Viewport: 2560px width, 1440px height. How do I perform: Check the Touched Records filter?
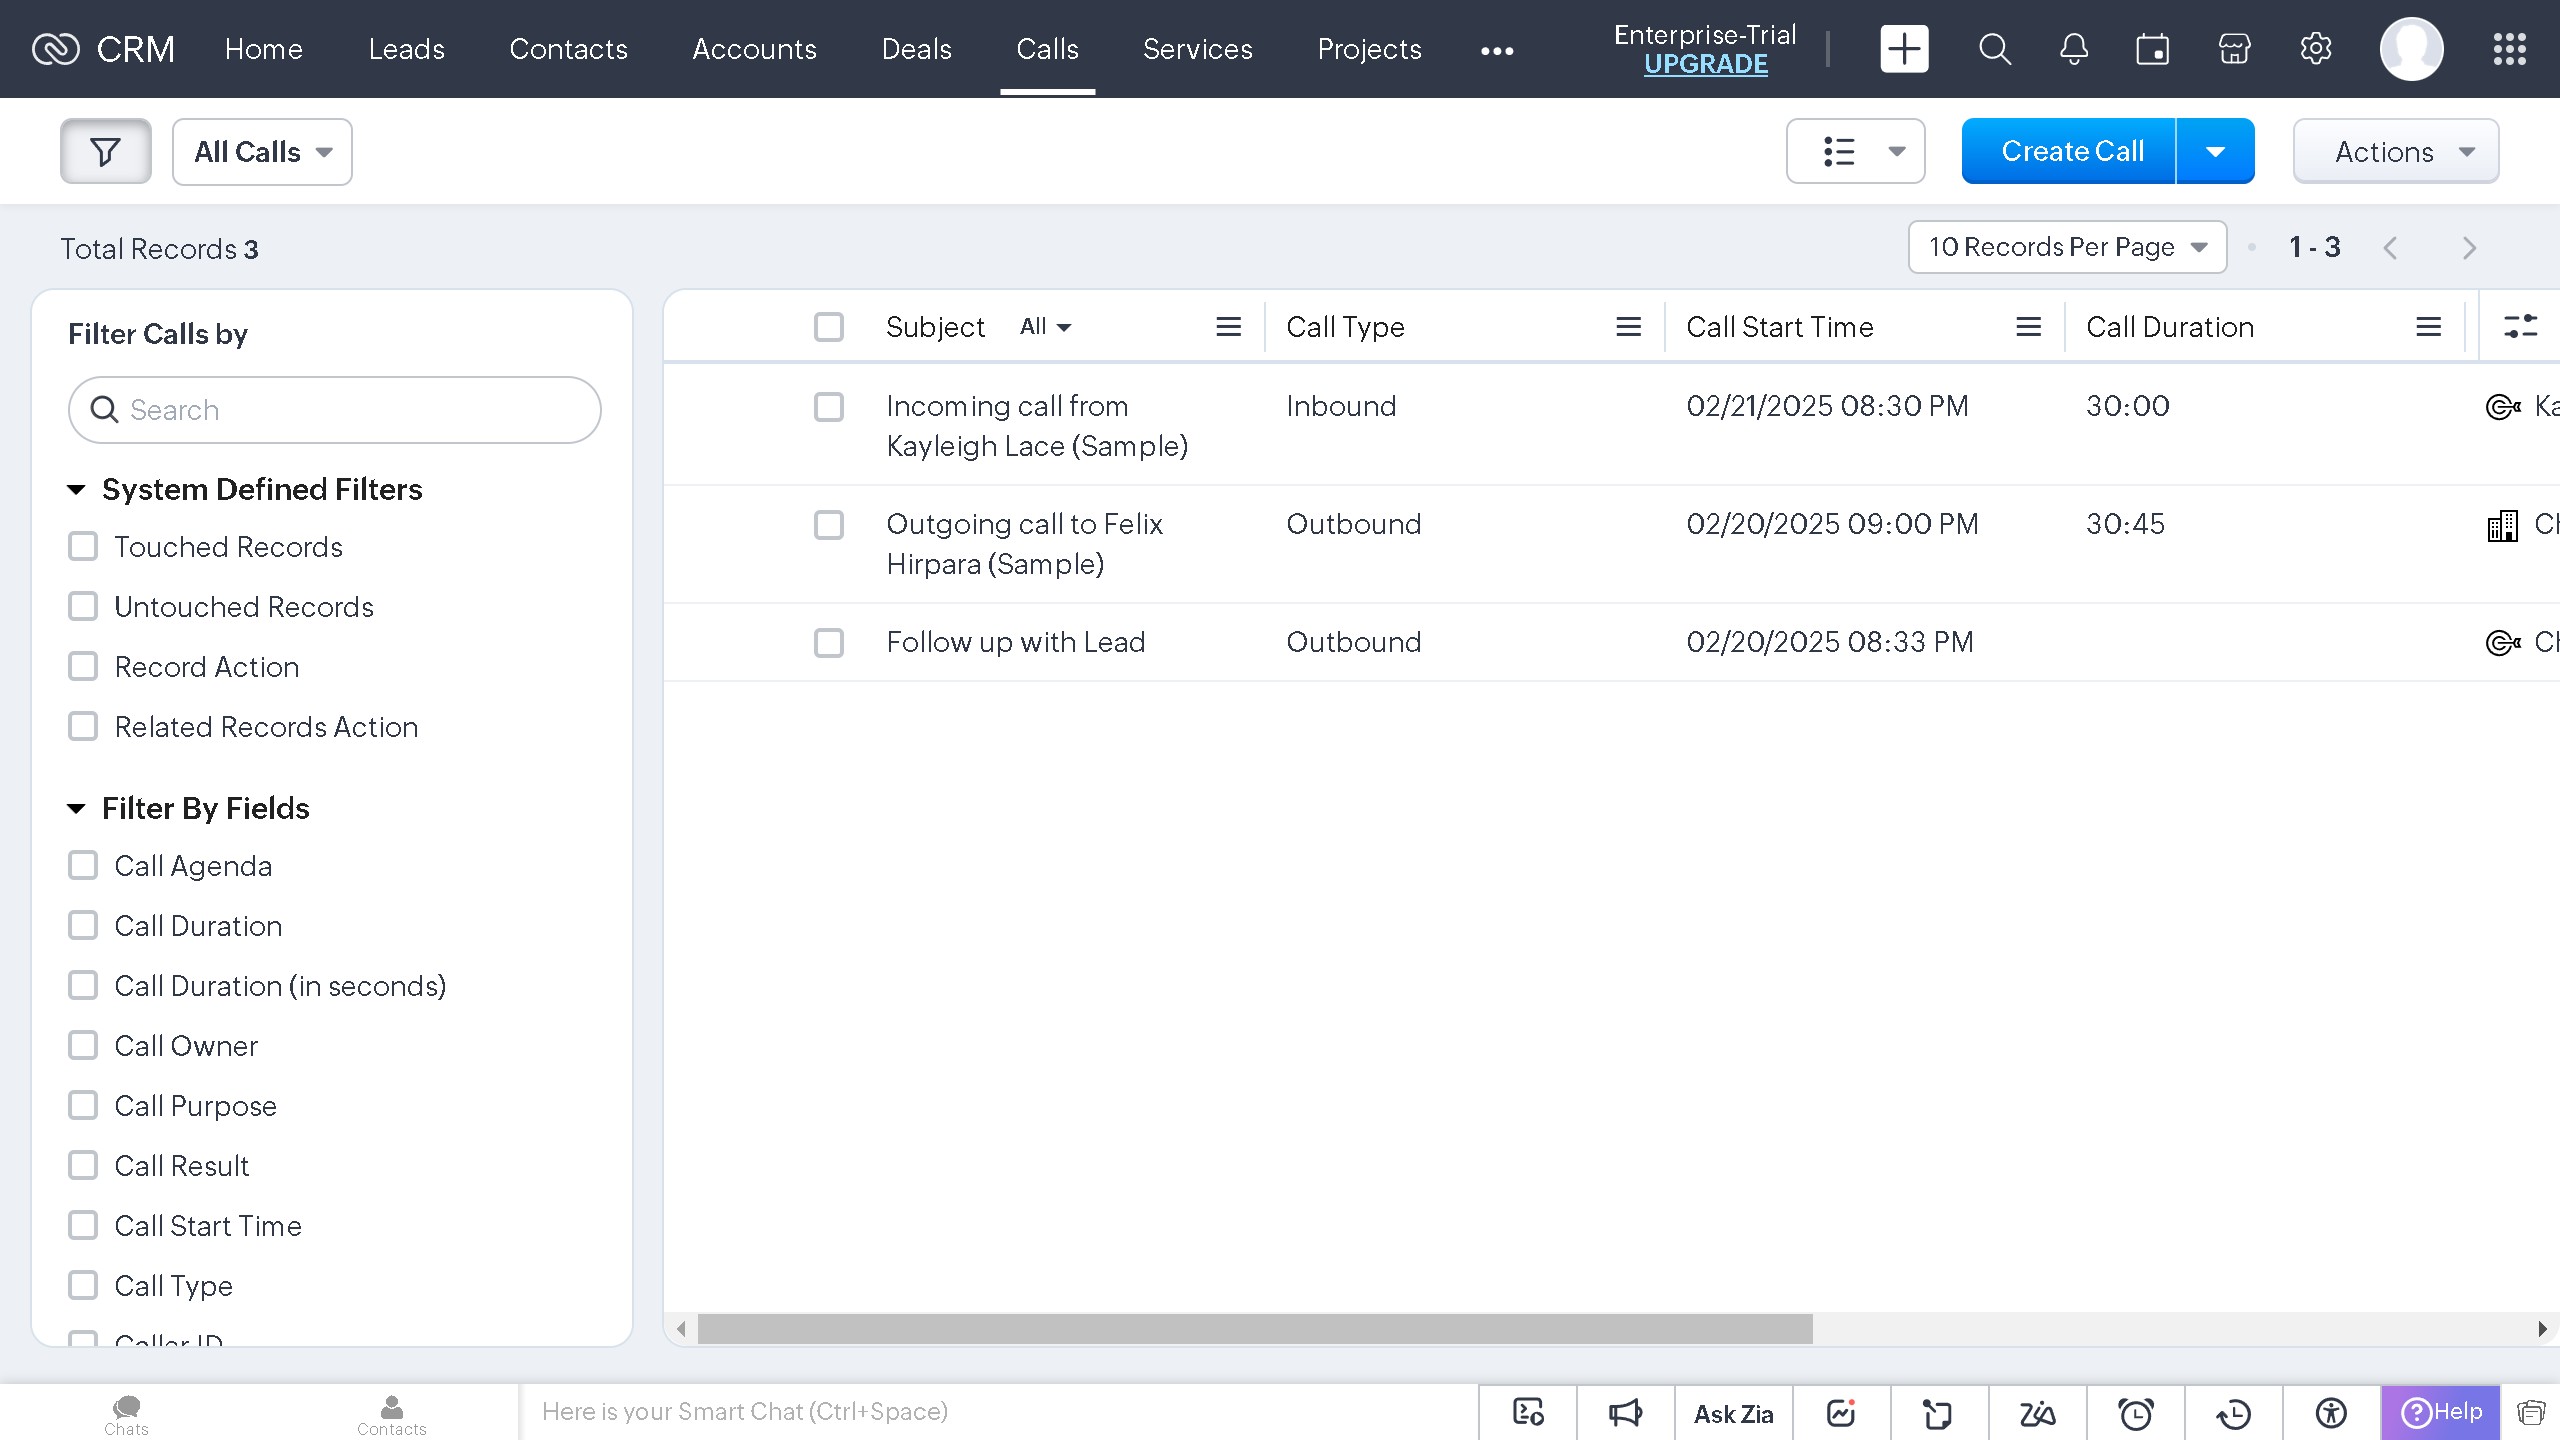coord(83,547)
